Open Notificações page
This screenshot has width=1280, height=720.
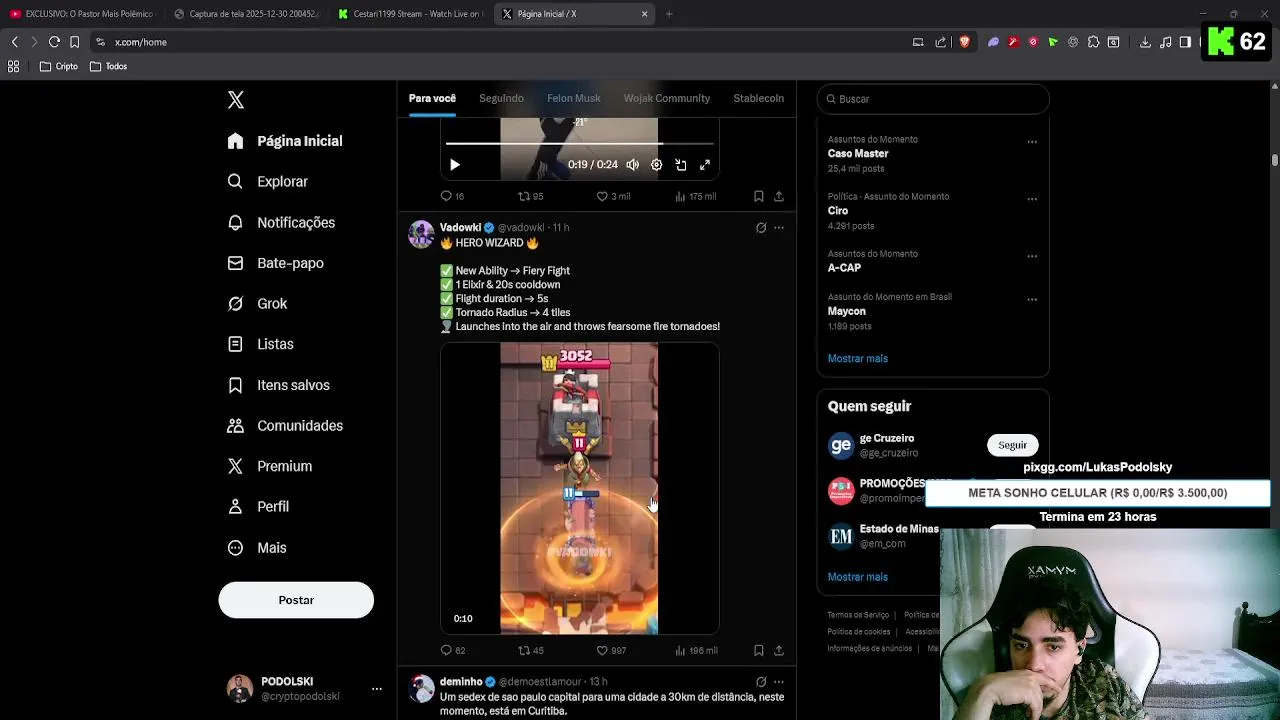click(281, 223)
